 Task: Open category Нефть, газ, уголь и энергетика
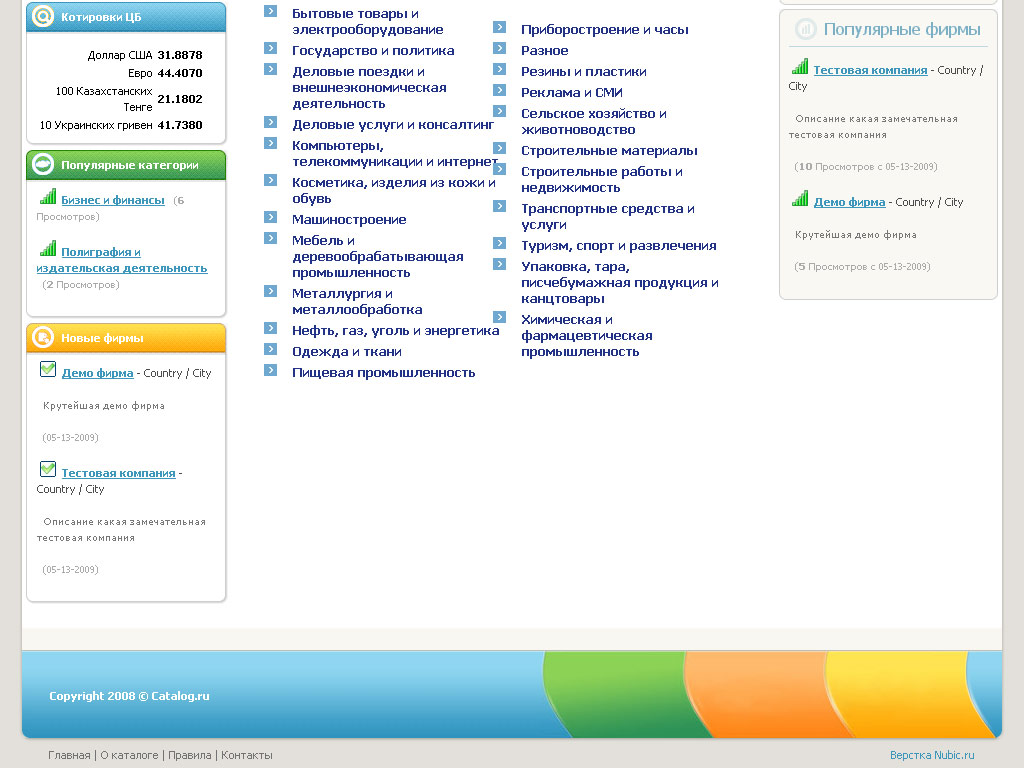(x=395, y=330)
